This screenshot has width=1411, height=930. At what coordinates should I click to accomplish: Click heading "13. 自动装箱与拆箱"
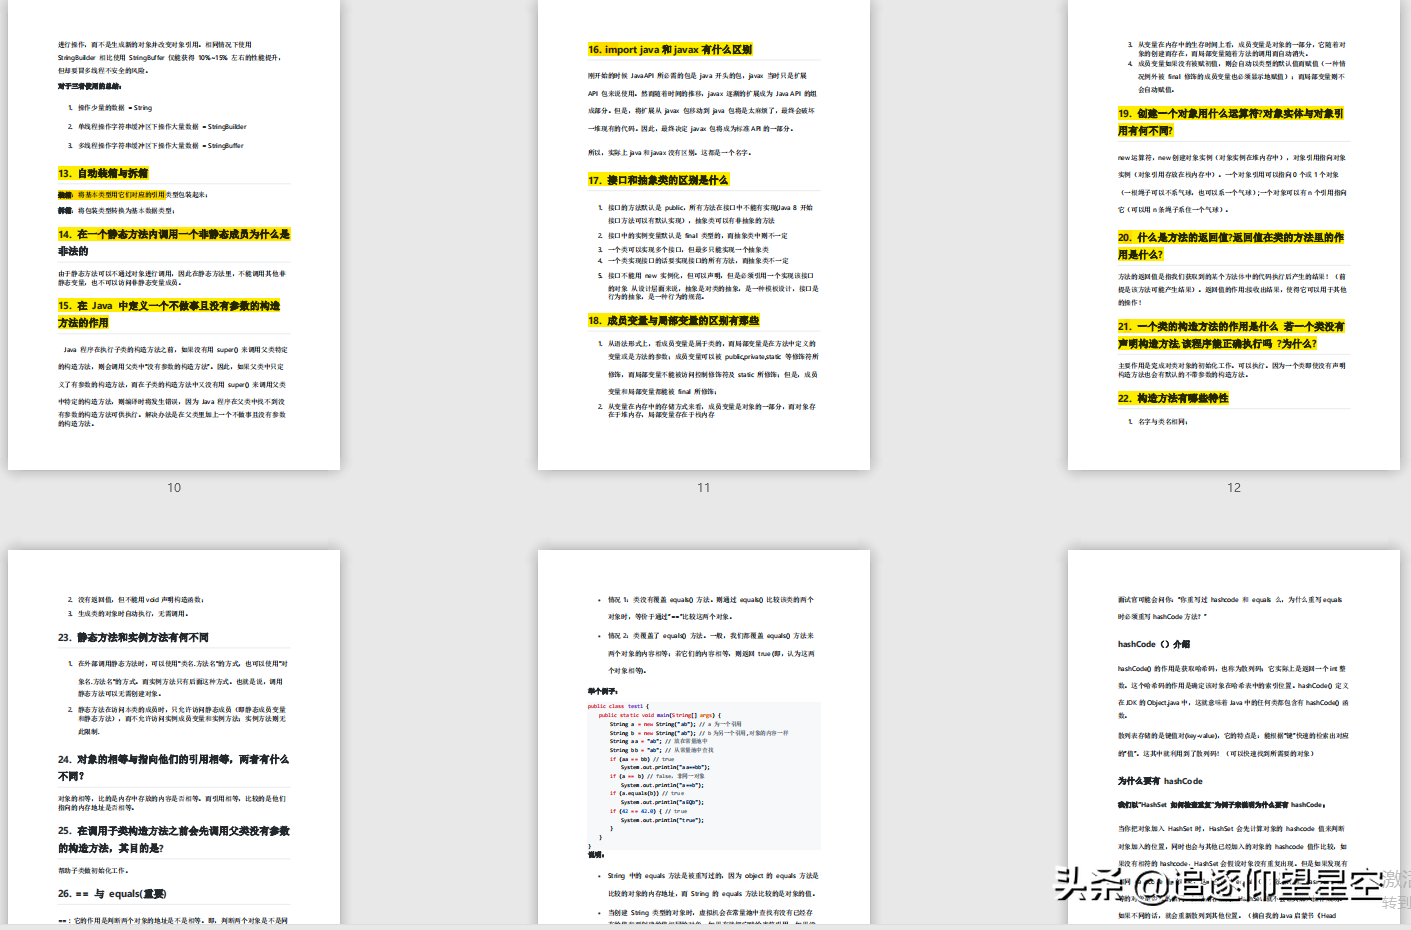tap(103, 173)
